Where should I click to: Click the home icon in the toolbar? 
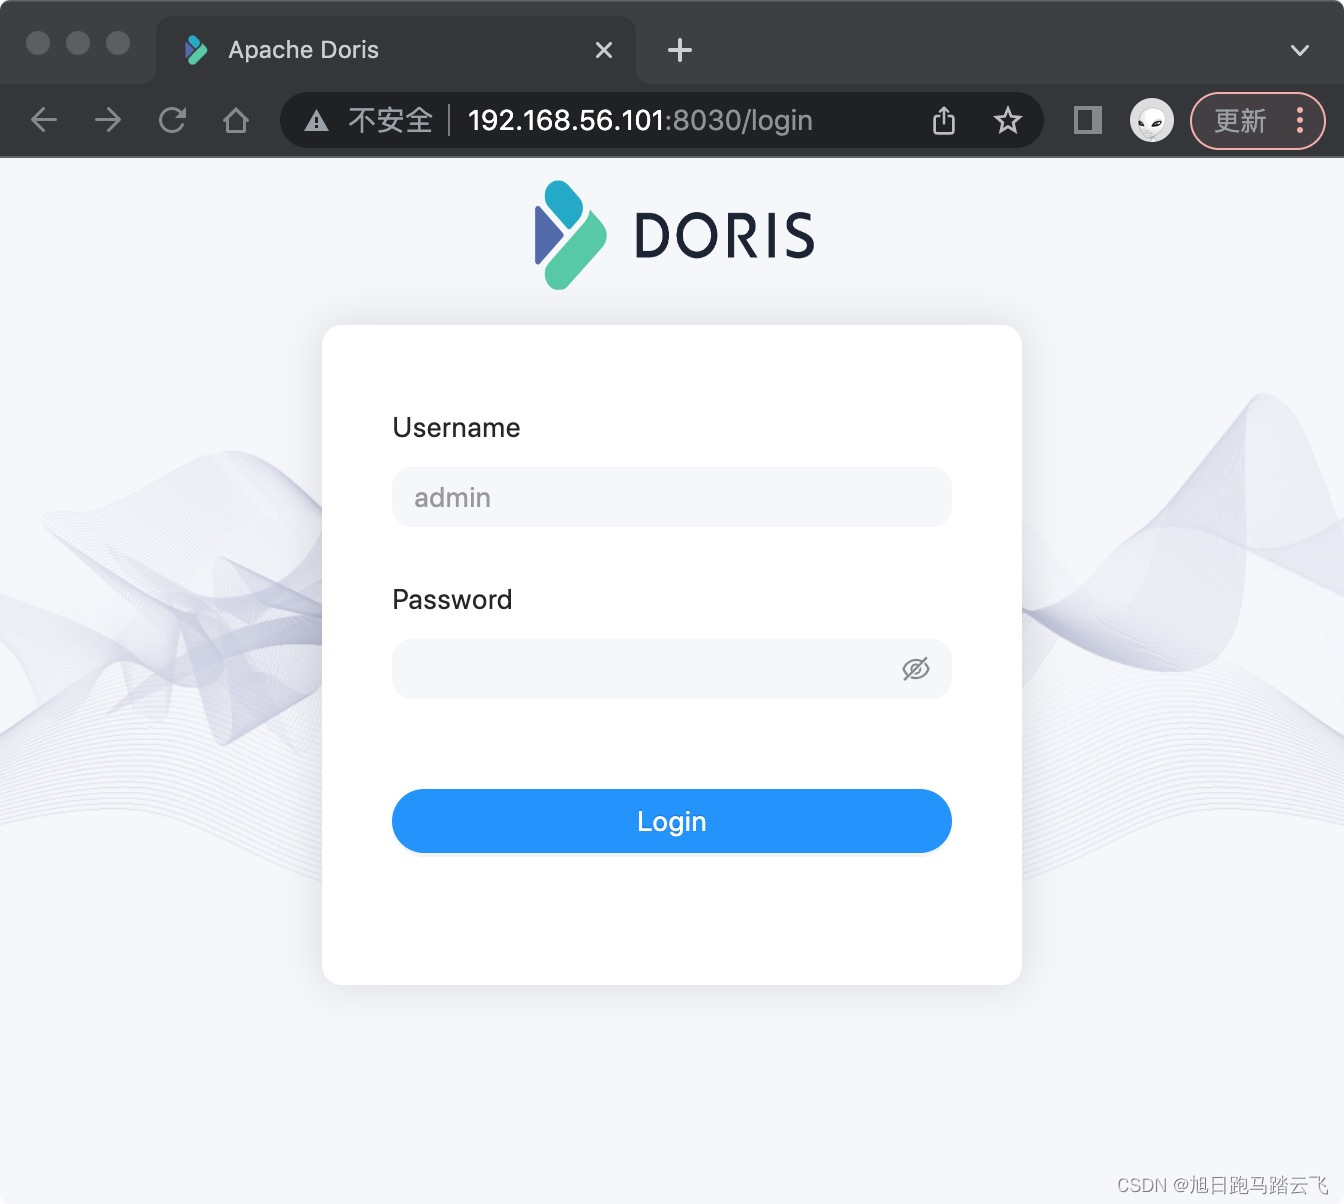pyautogui.click(x=236, y=120)
